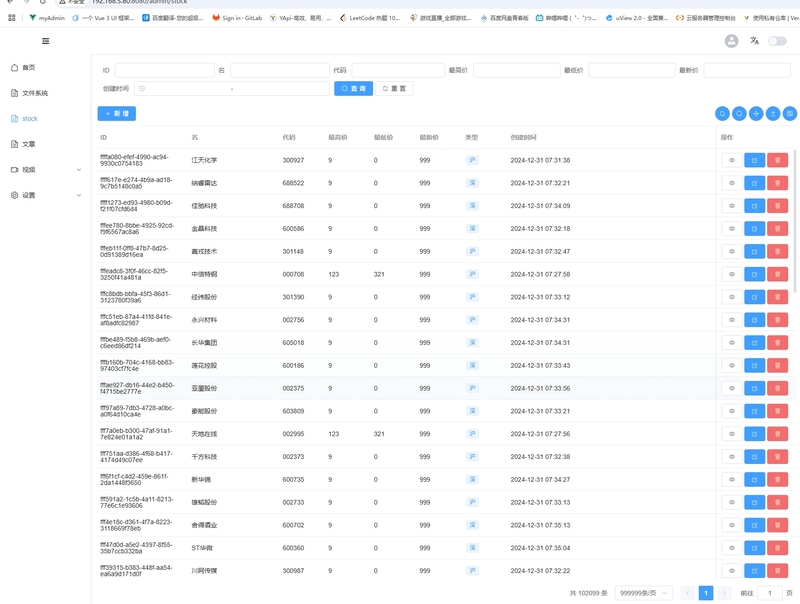Focus the 代码 filter input
The image size is (800, 604).
pyautogui.click(x=398, y=70)
